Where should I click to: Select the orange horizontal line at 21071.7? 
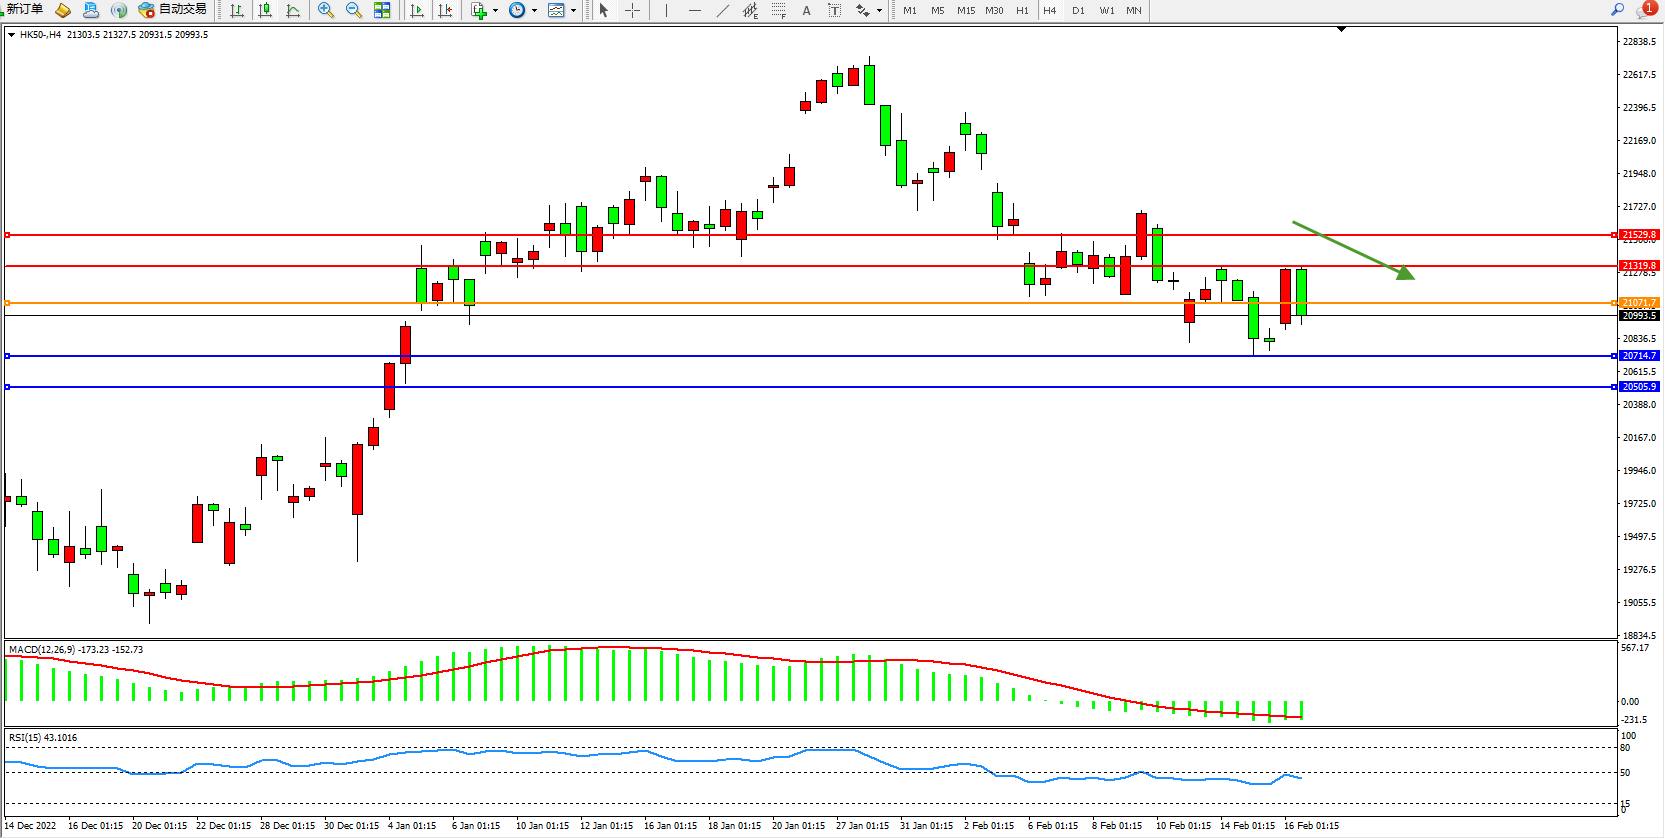(x=800, y=303)
